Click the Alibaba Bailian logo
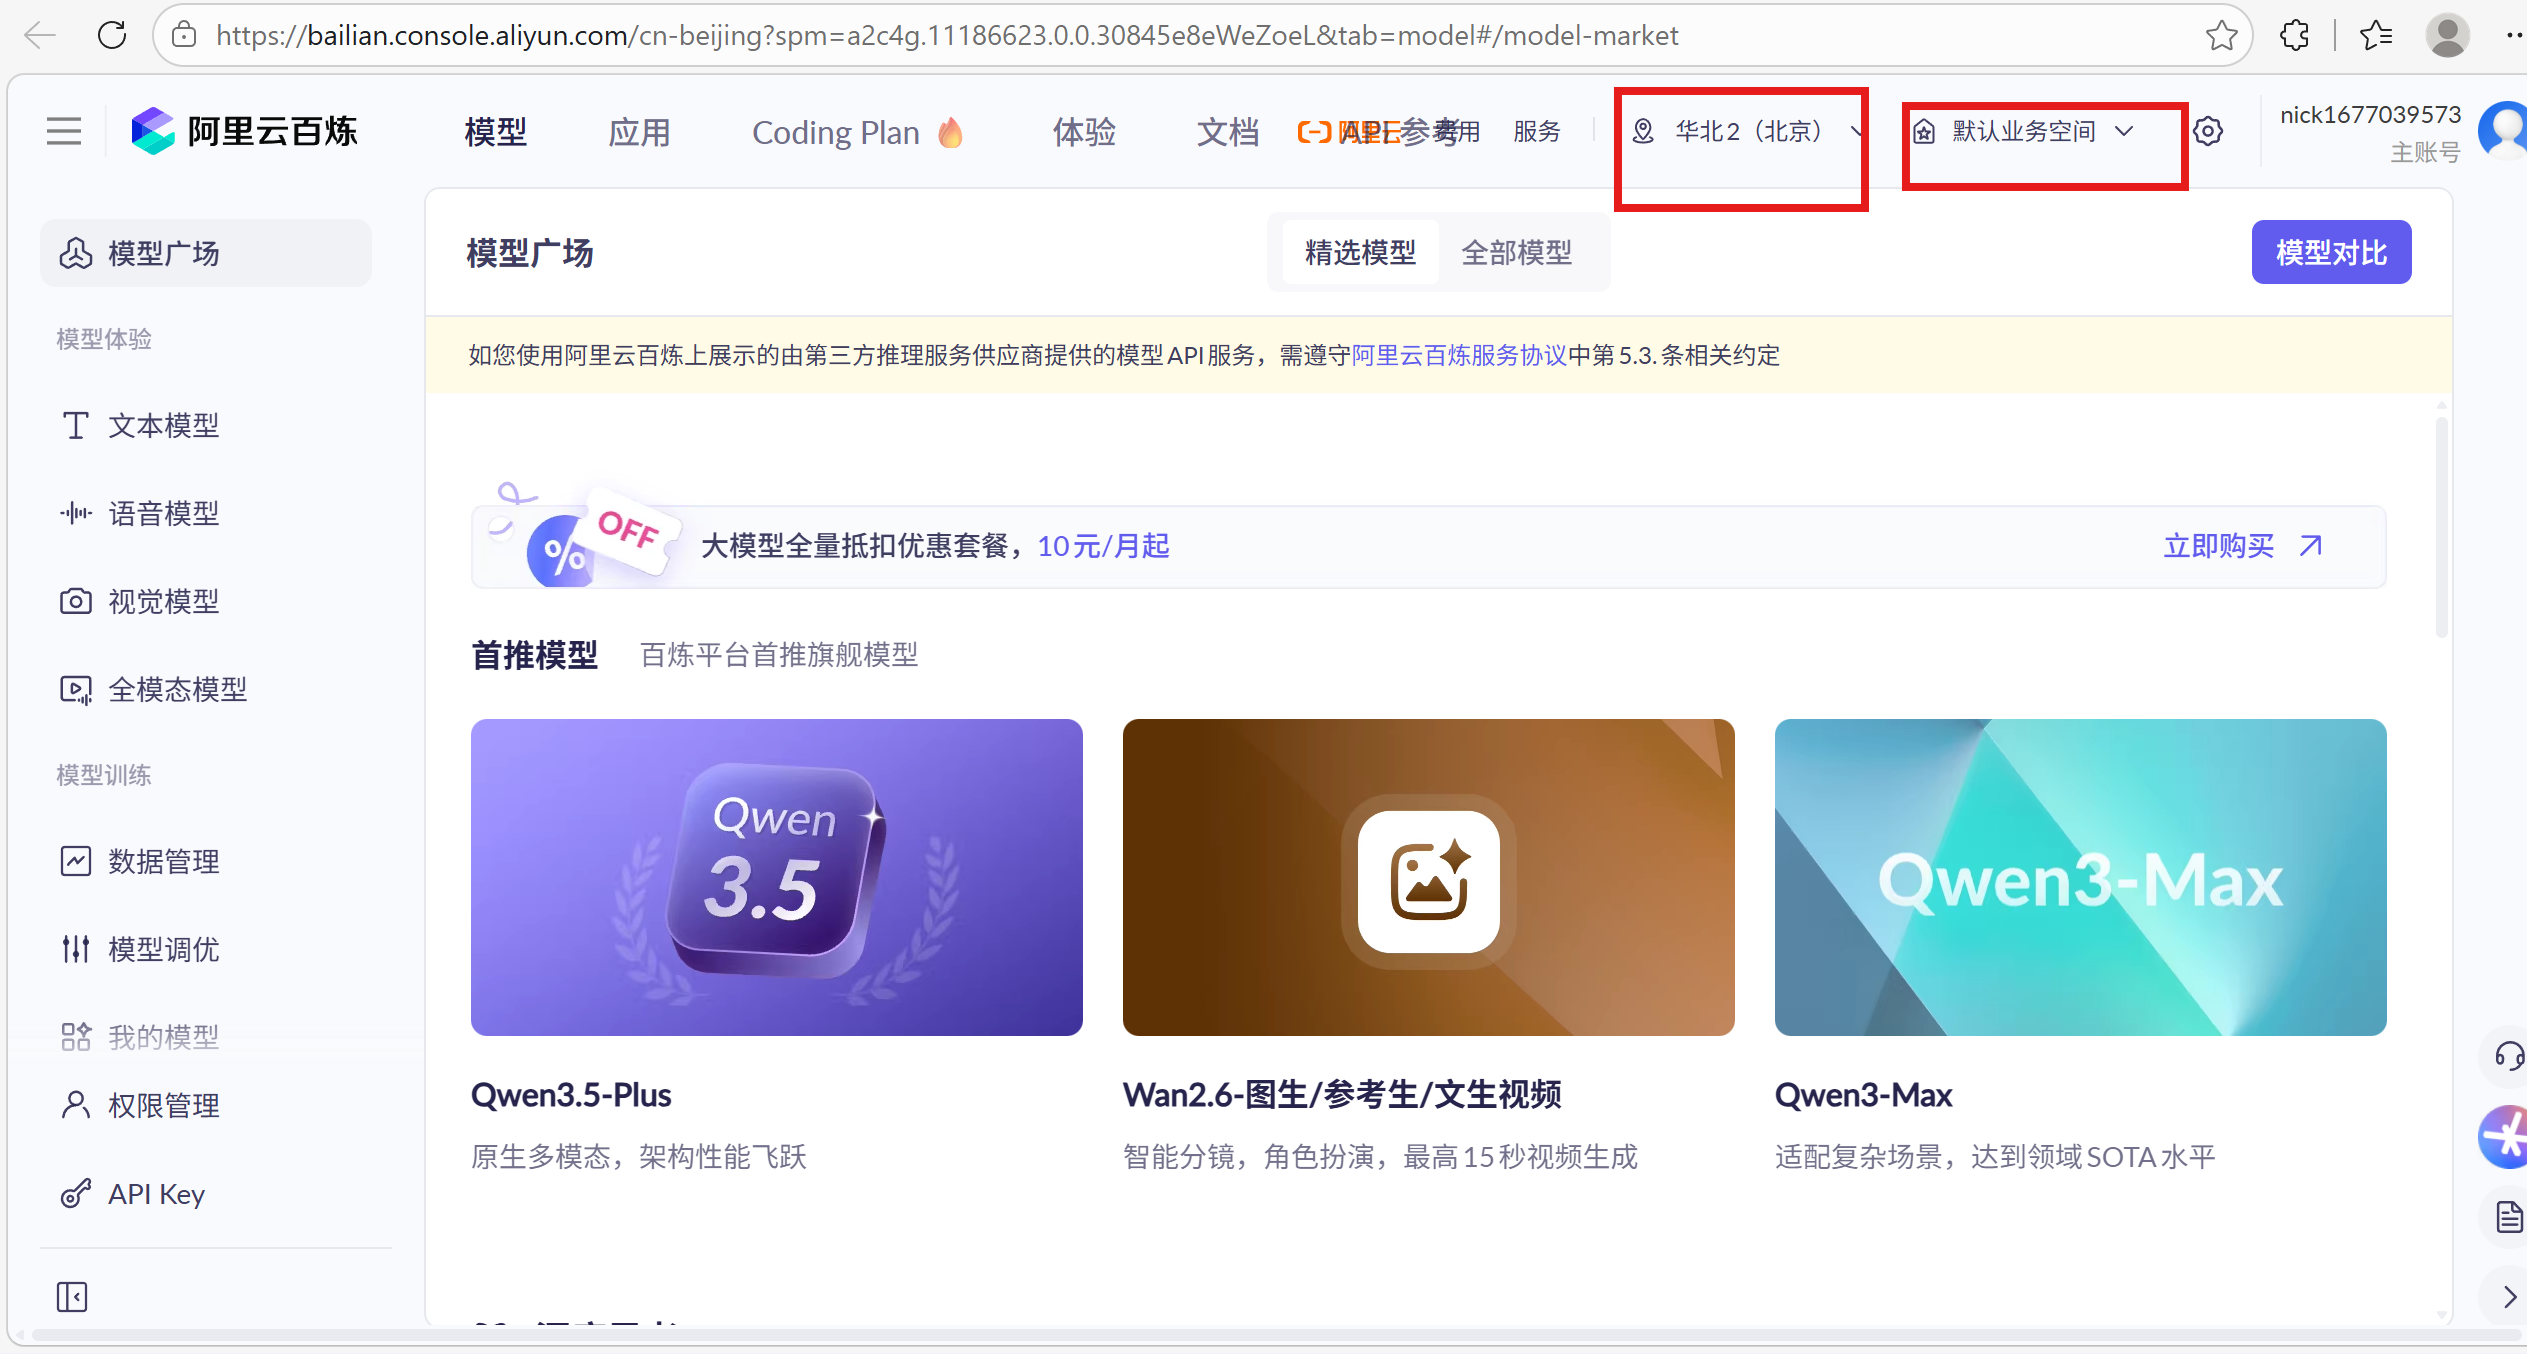This screenshot has width=2527, height=1354. (x=245, y=131)
